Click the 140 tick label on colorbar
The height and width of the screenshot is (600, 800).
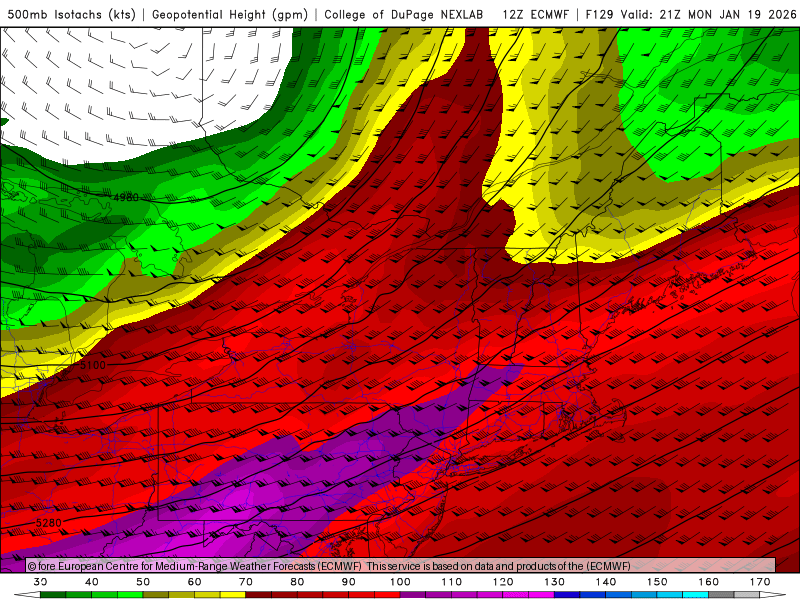click(606, 582)
